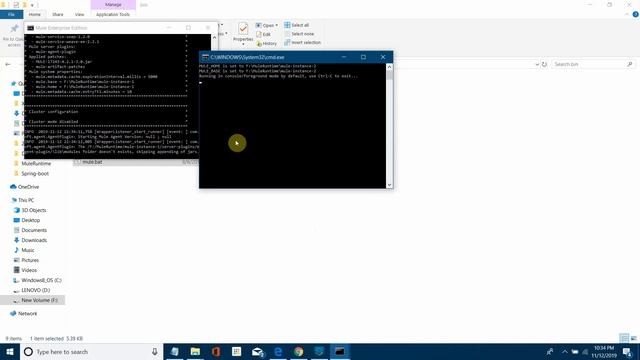Maximize the cmd.exe window
The height and width of the screenshot is (360, 640).
pos(363,57)
